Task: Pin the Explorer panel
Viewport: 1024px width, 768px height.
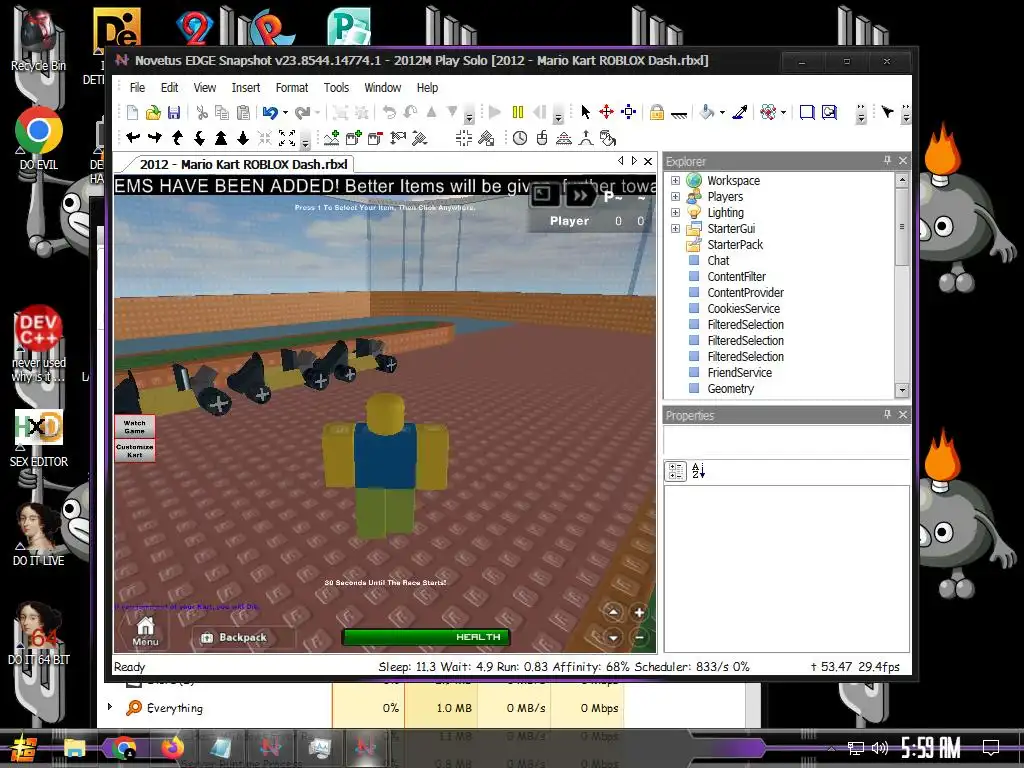Action: click(887, 160)
